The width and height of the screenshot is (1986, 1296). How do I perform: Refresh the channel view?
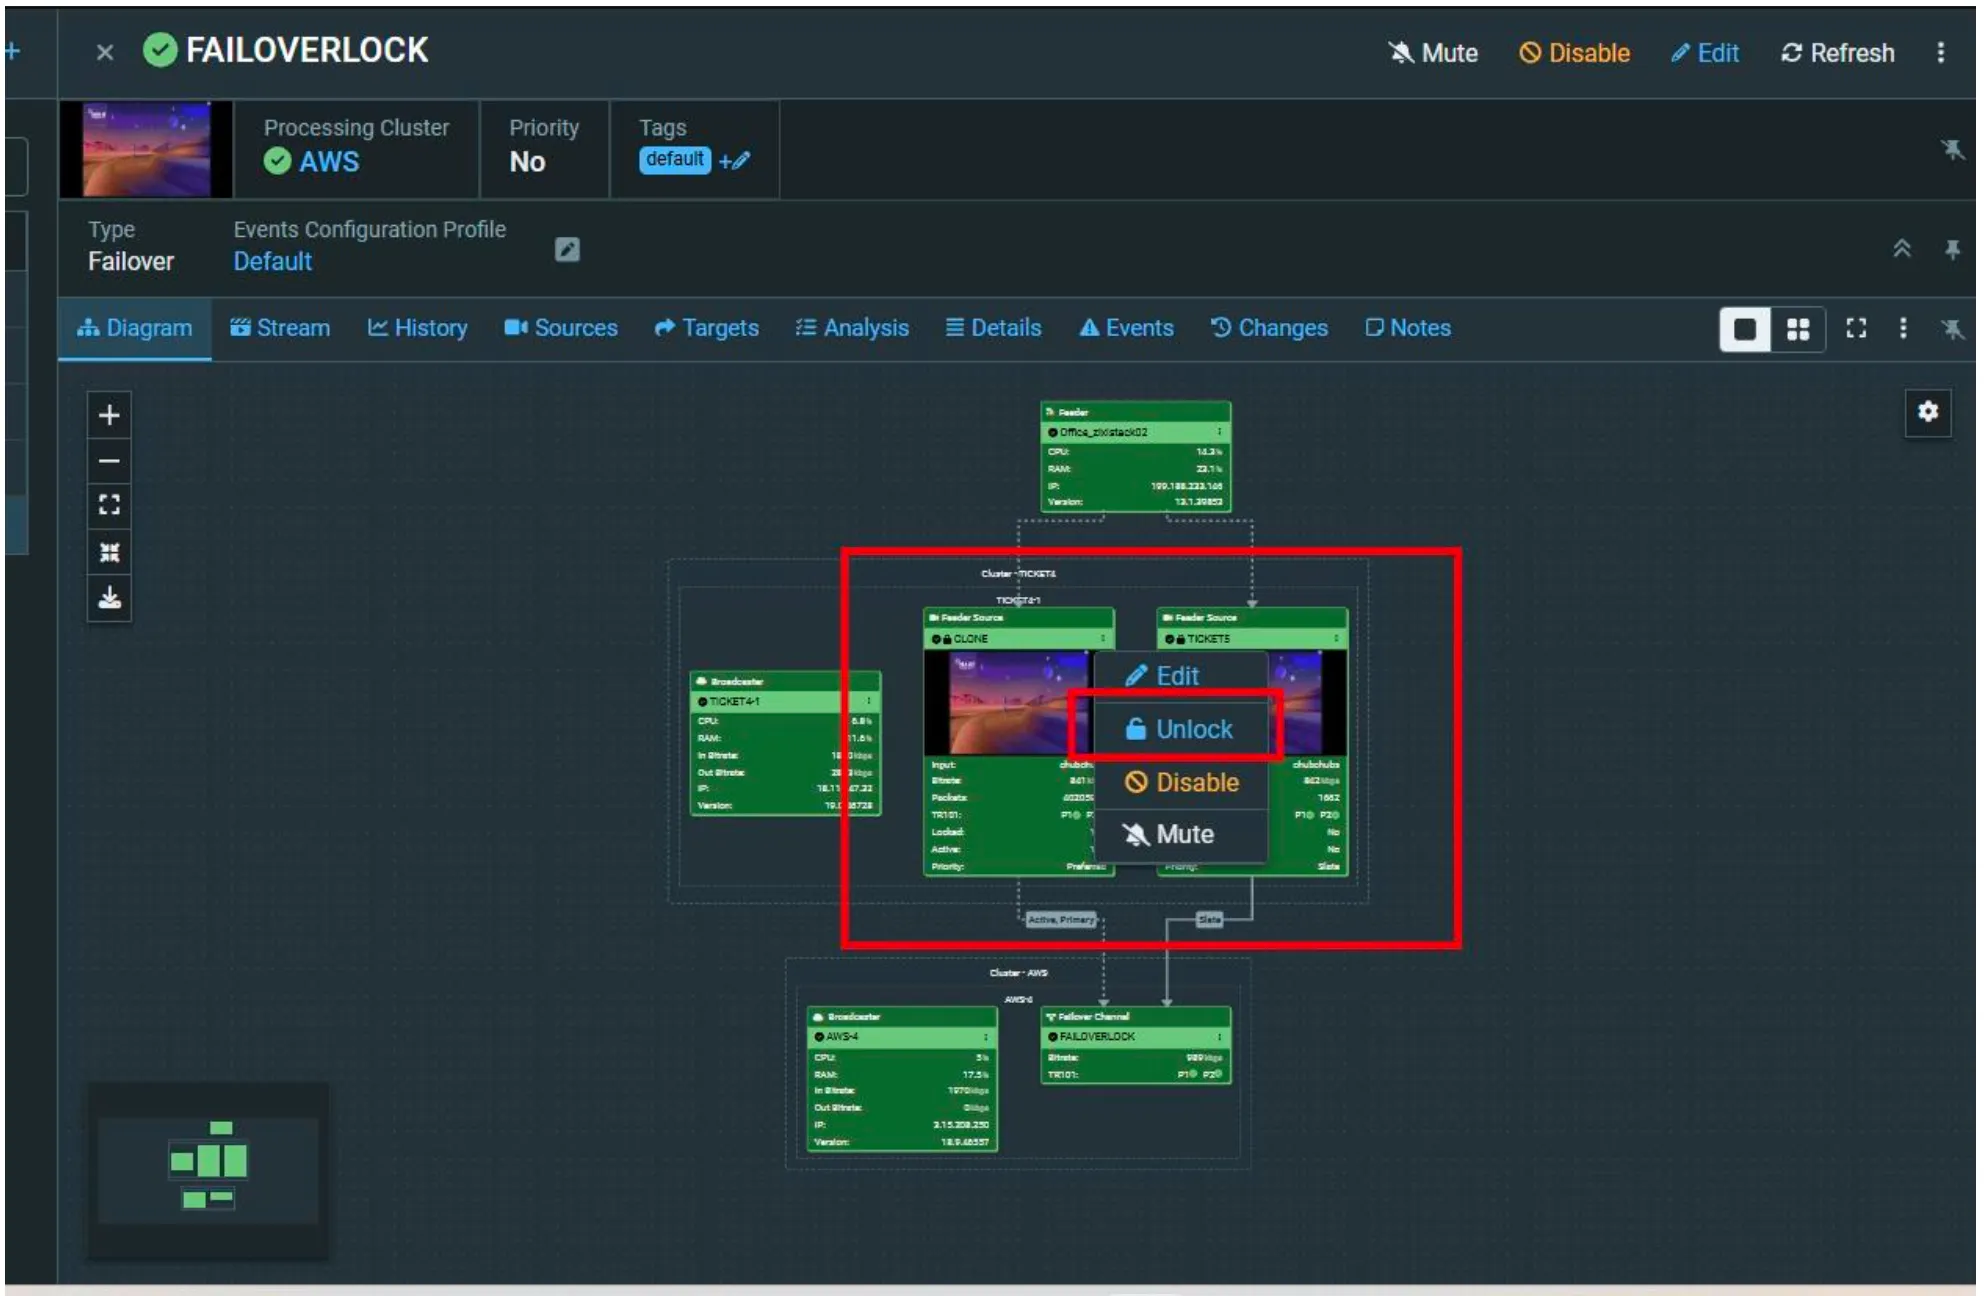tap(1837, 53)
